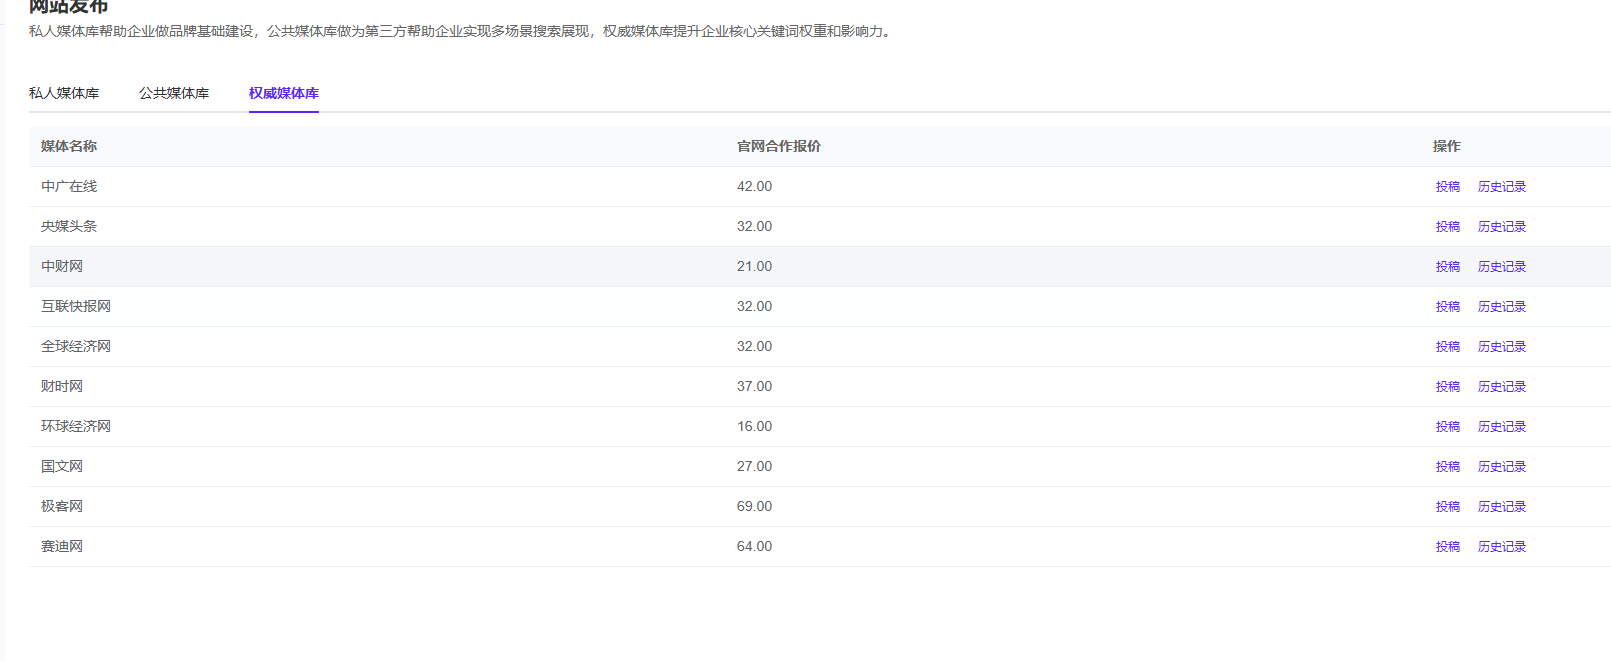This screenshot has width=1611, height=661.
Task: Click the 21.00 price for 中财网
Action: [x=754, y=267]
